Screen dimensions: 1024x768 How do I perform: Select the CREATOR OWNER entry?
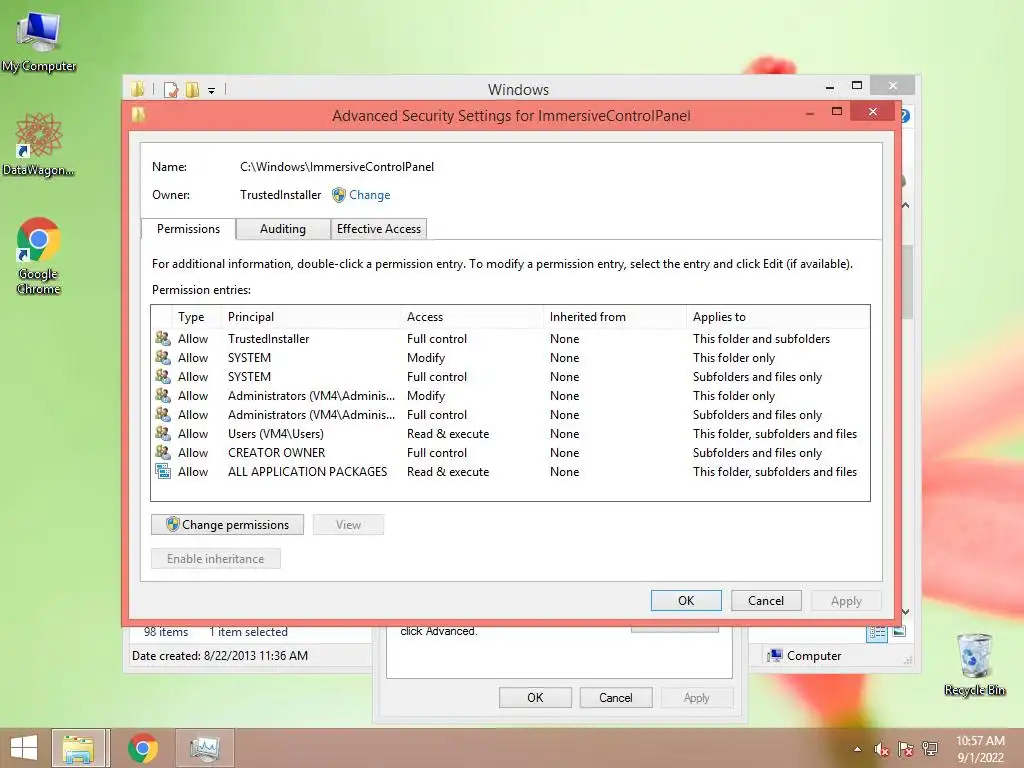pyautogui.click(x=510, y=453)
